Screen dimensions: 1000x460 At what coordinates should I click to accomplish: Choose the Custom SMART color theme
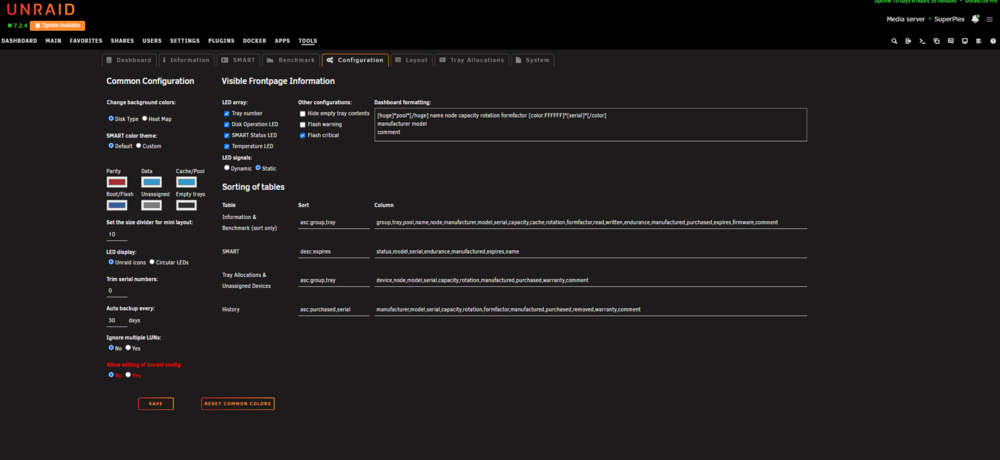(x=138, y=145)
